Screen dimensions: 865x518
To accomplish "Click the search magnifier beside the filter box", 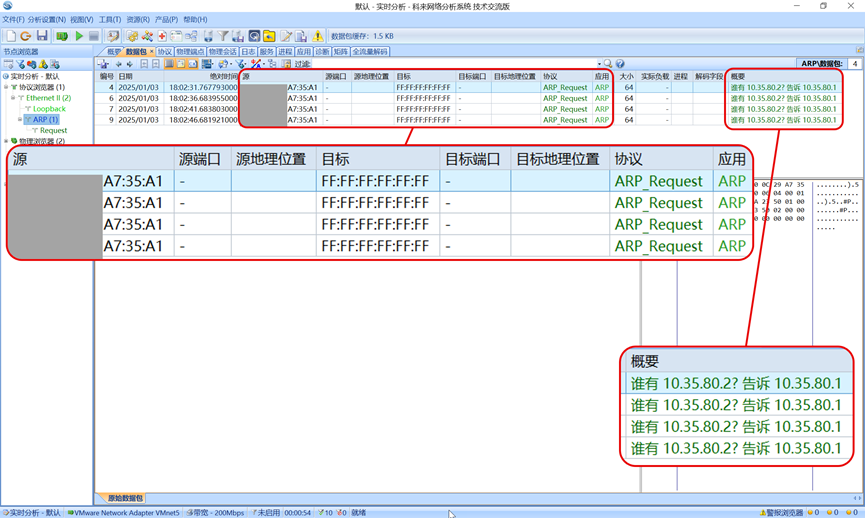I will pyautogui.click(x=608, y=64).
